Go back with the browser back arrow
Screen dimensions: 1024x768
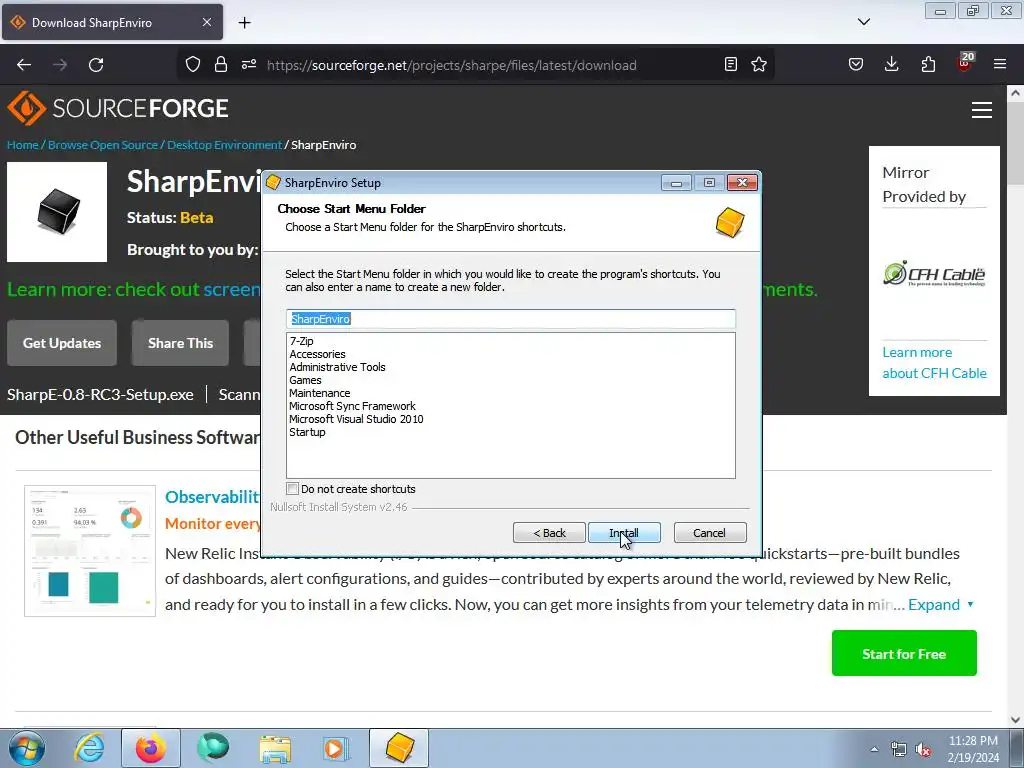point(24,65)
